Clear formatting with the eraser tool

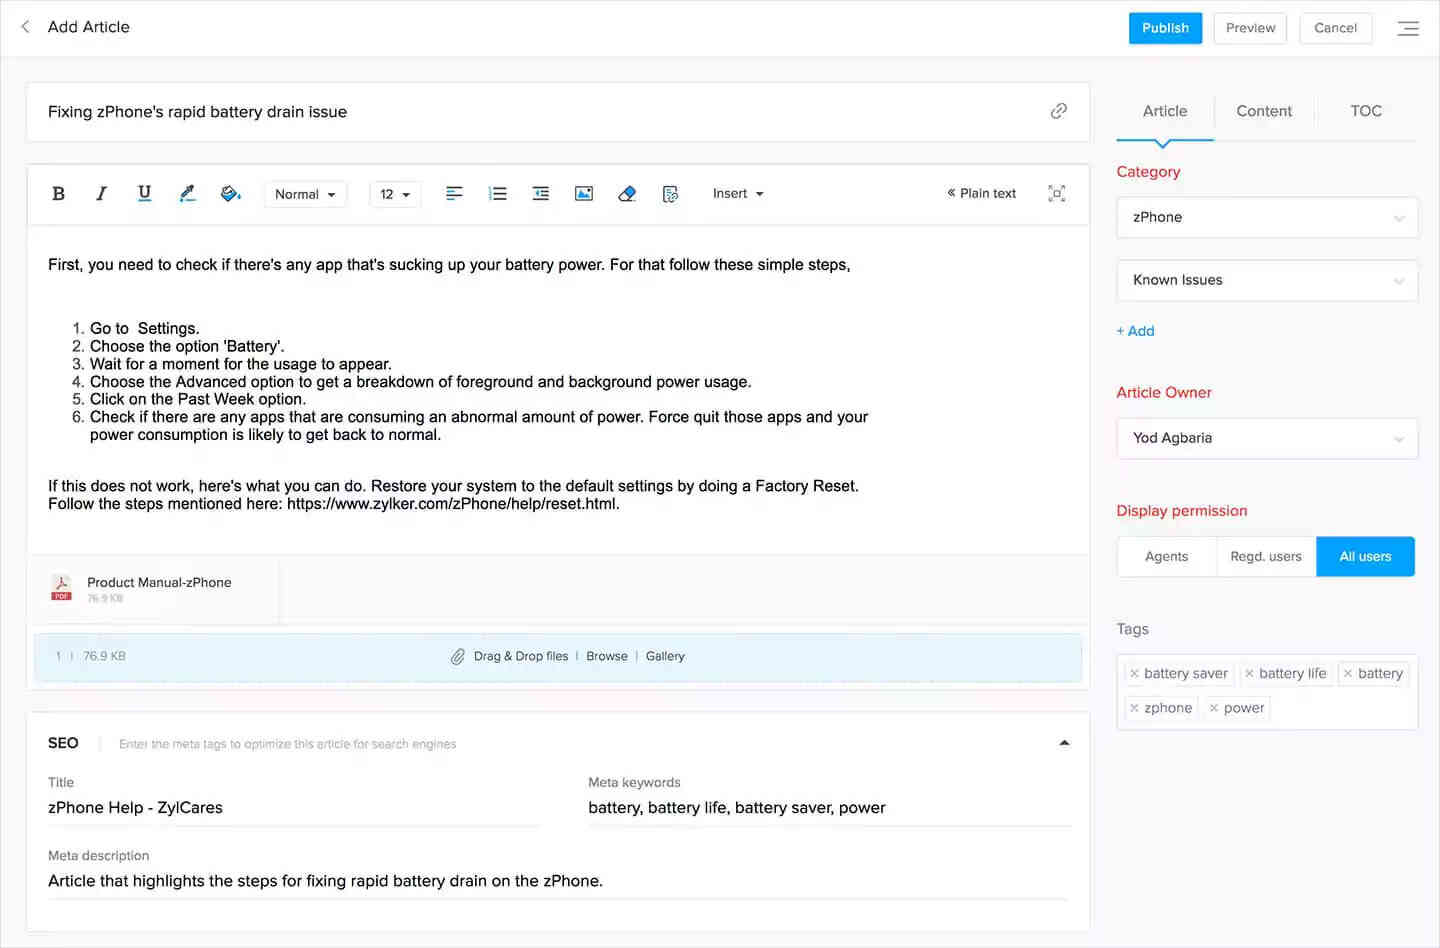click(x=627, y=193)
